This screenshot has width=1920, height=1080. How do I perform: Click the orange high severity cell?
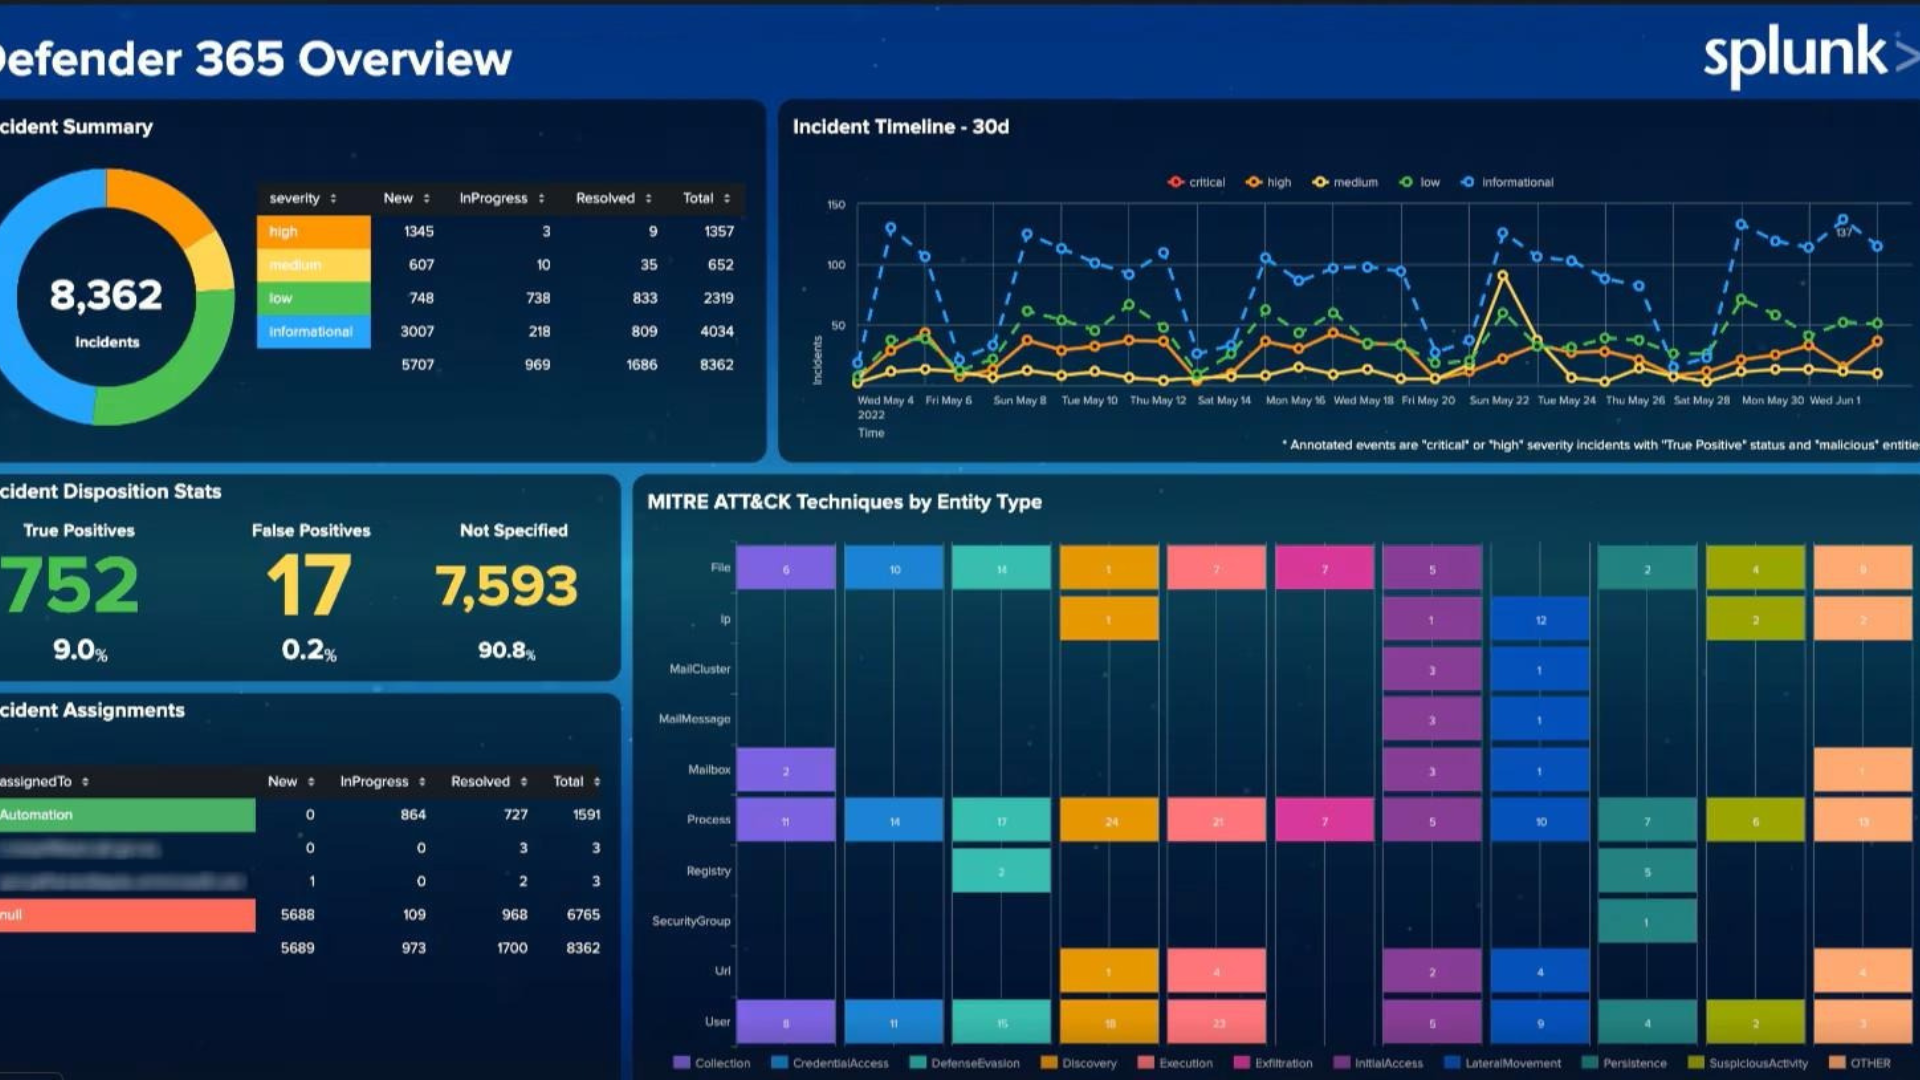(x=314, y=231)
